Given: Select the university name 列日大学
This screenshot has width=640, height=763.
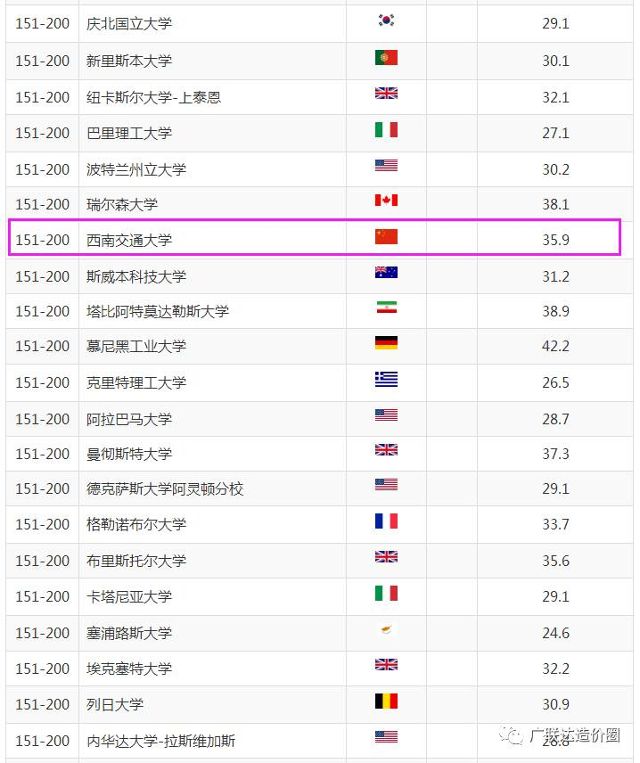Looking at the screenshot, I should [115, 704].
